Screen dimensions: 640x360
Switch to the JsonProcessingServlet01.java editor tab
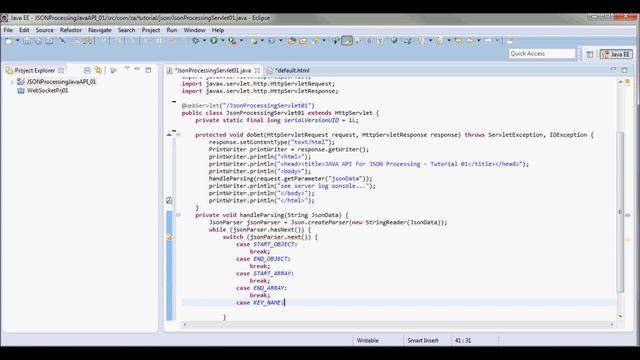(213, 70)
